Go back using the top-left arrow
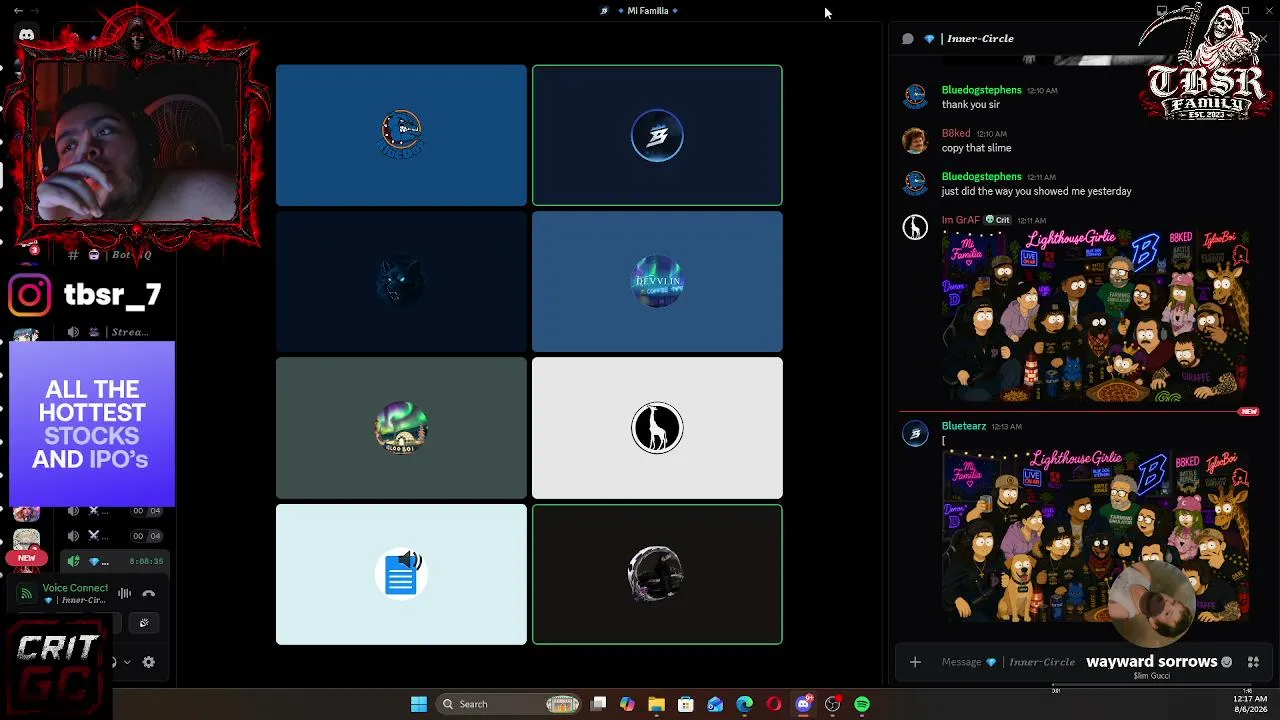This screenshot has height=720, width=1280. [x=18, y=11]
